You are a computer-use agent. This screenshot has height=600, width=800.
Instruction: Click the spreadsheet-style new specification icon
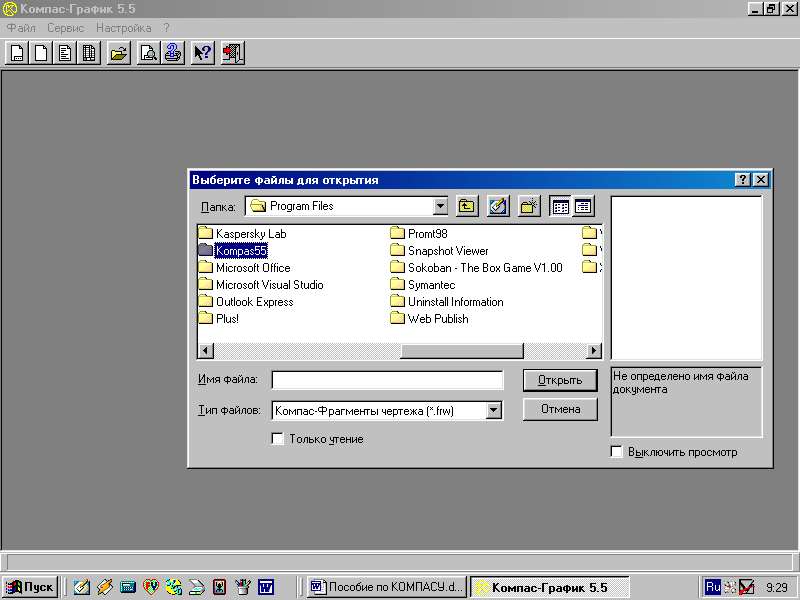pyautogui.click(x=89, y=53)
